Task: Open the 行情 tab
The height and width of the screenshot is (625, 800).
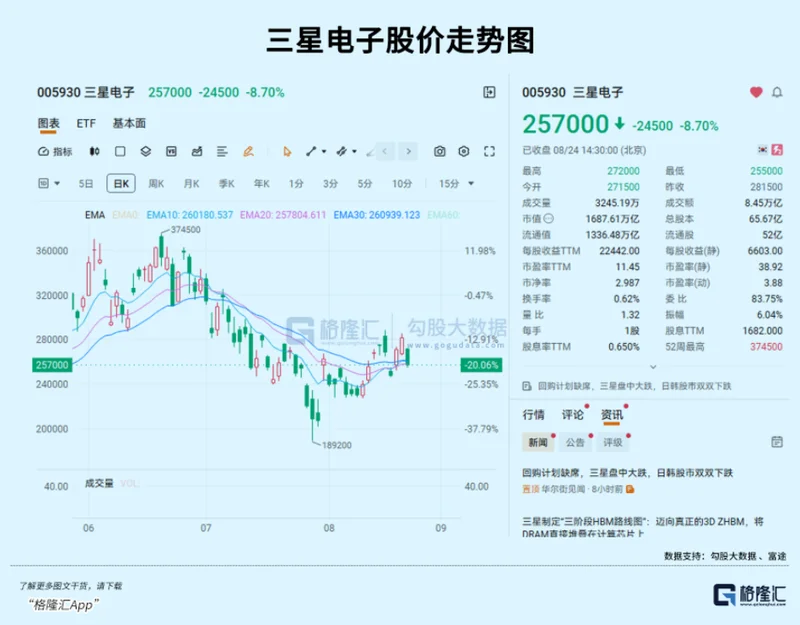Action: [x=533, y=415]
